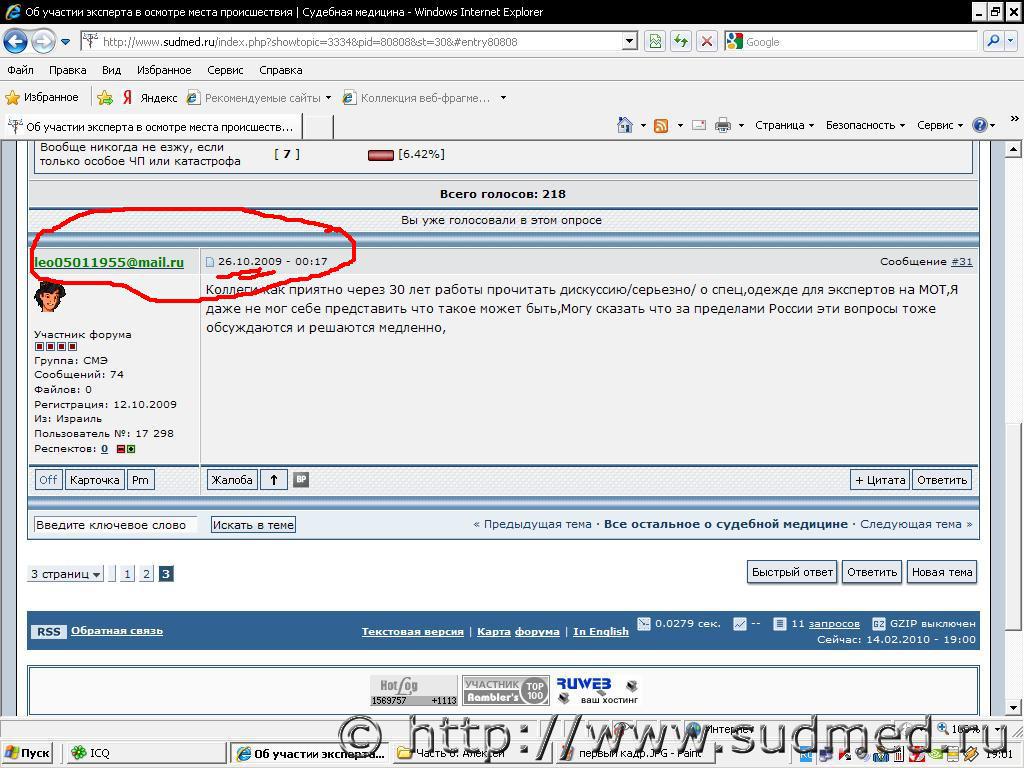This screenshot has height=768, width=1024.
Task: Click the red minus respect icon
Action: [x=121, y=449]
